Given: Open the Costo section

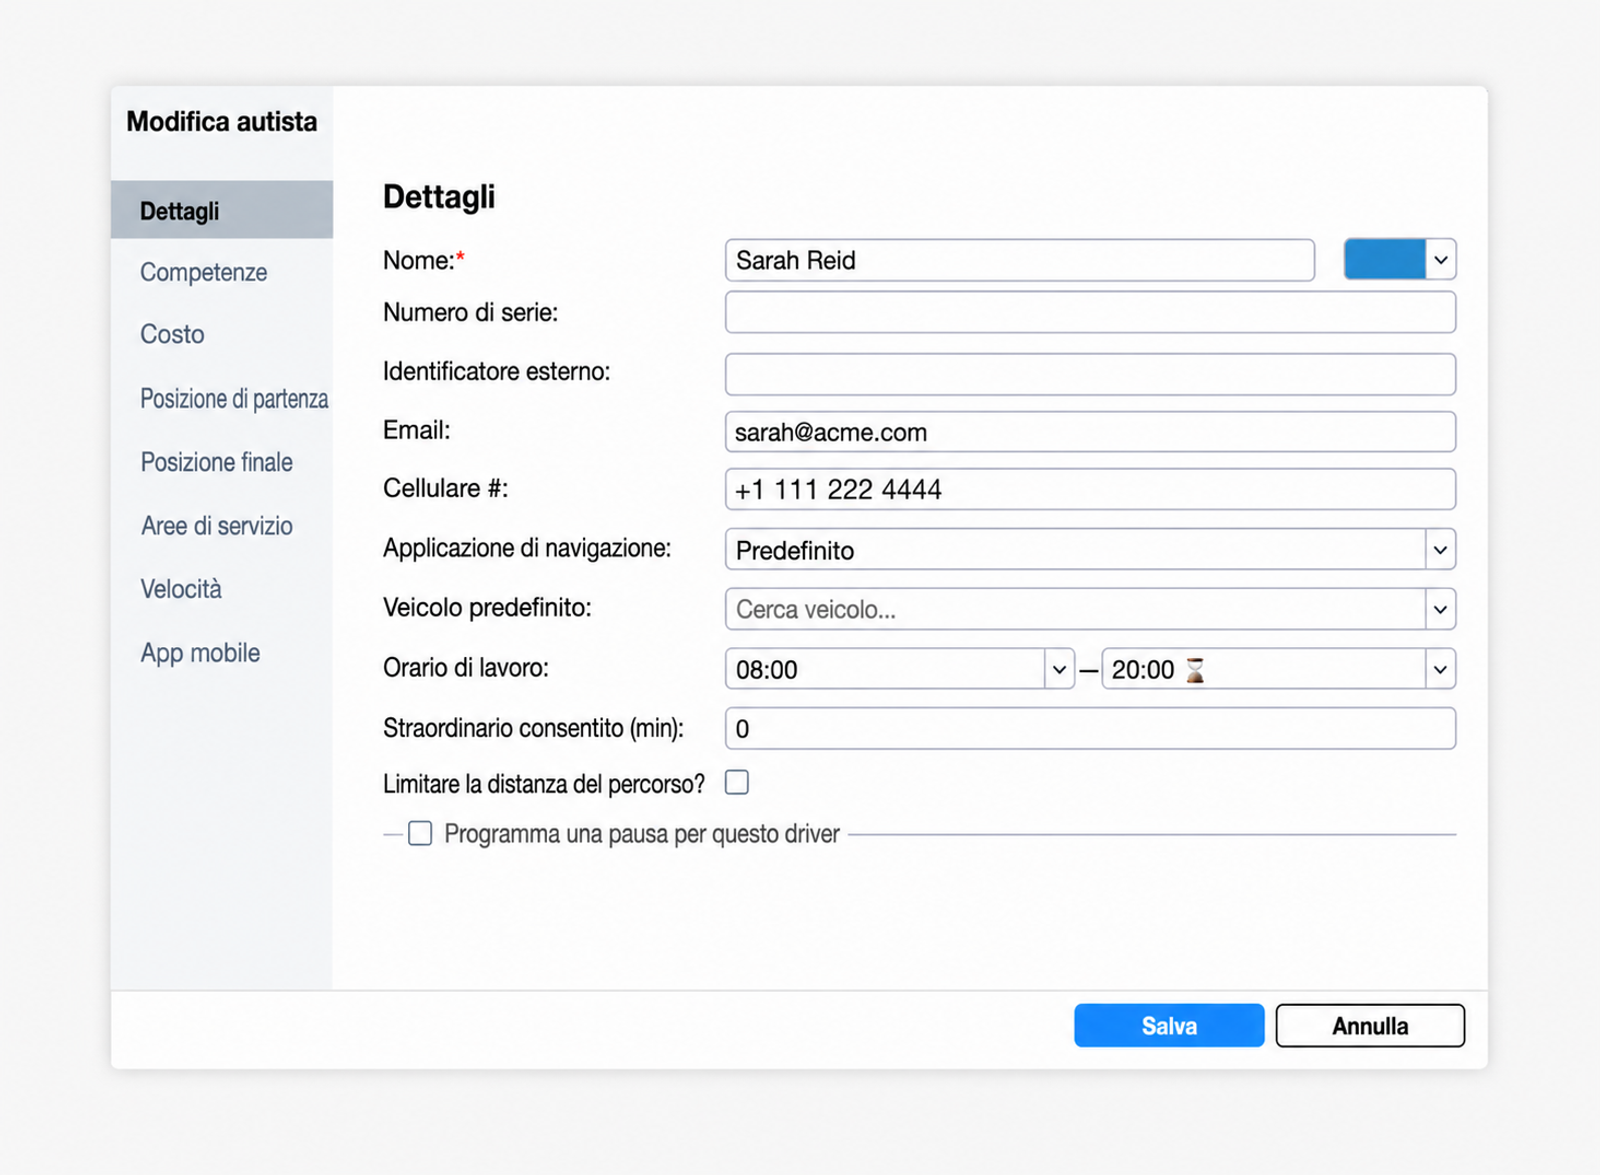Looking at the screenshot, I should pyautogui.click(x=172, y=334).
